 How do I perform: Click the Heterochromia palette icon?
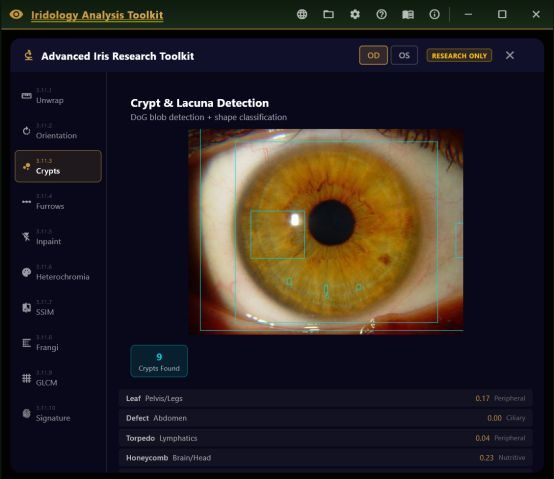[x=26, y=272]
